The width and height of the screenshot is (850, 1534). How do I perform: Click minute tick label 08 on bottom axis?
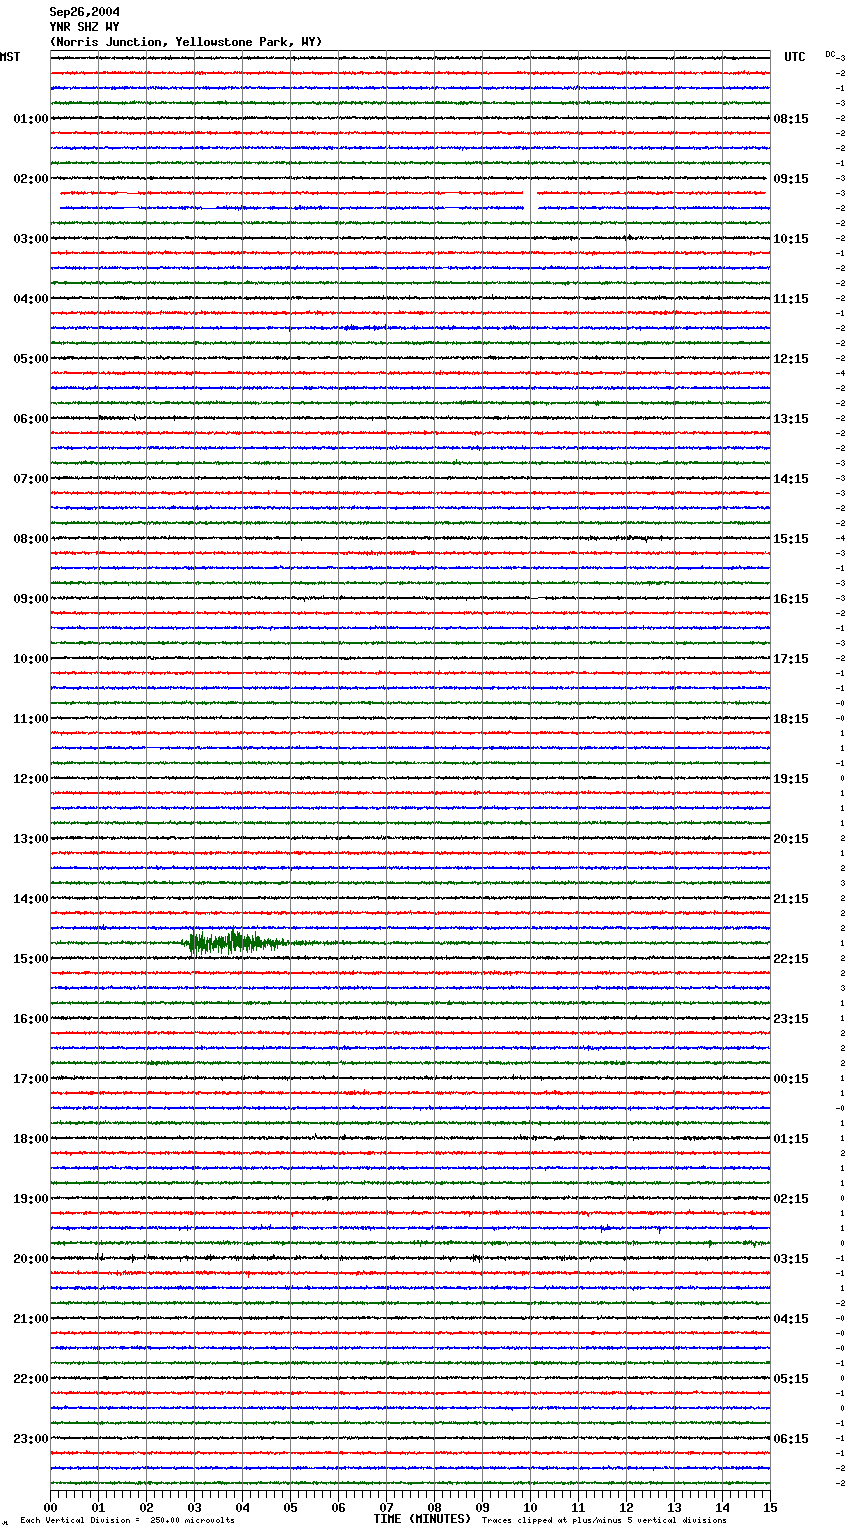pos(434,1507)
